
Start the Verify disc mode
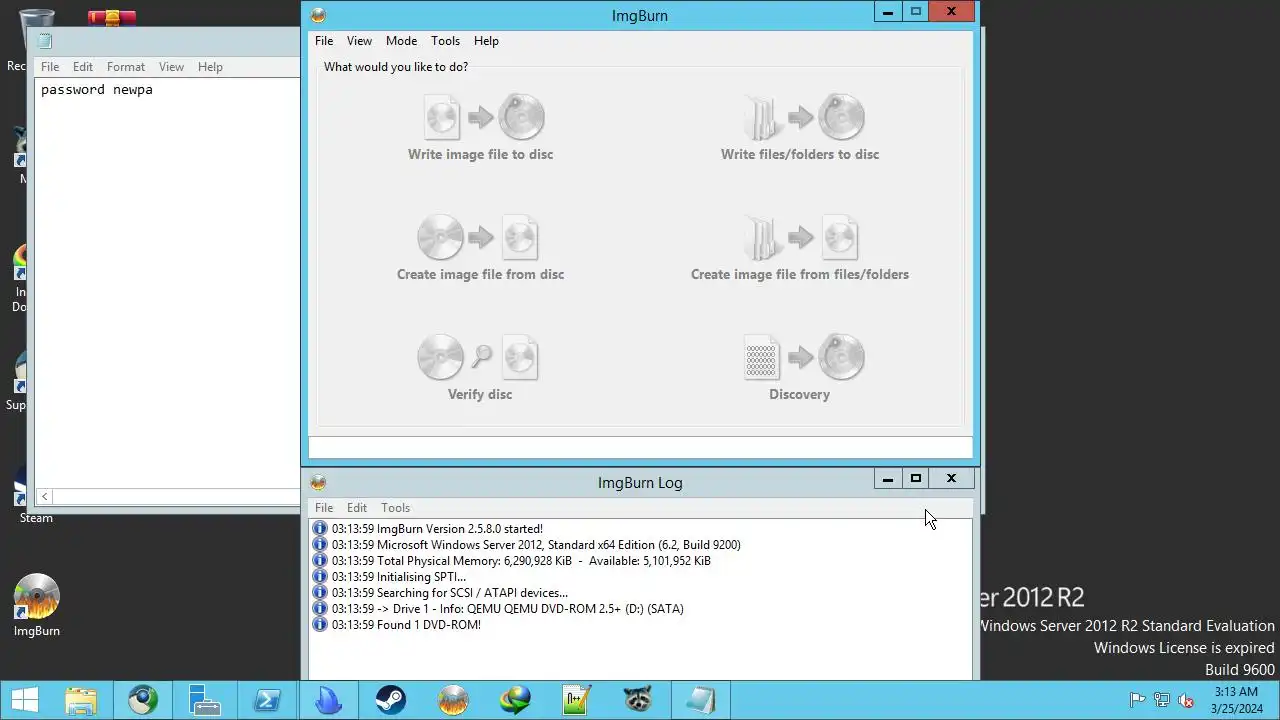pyautogui.click(x=480, y=367)
